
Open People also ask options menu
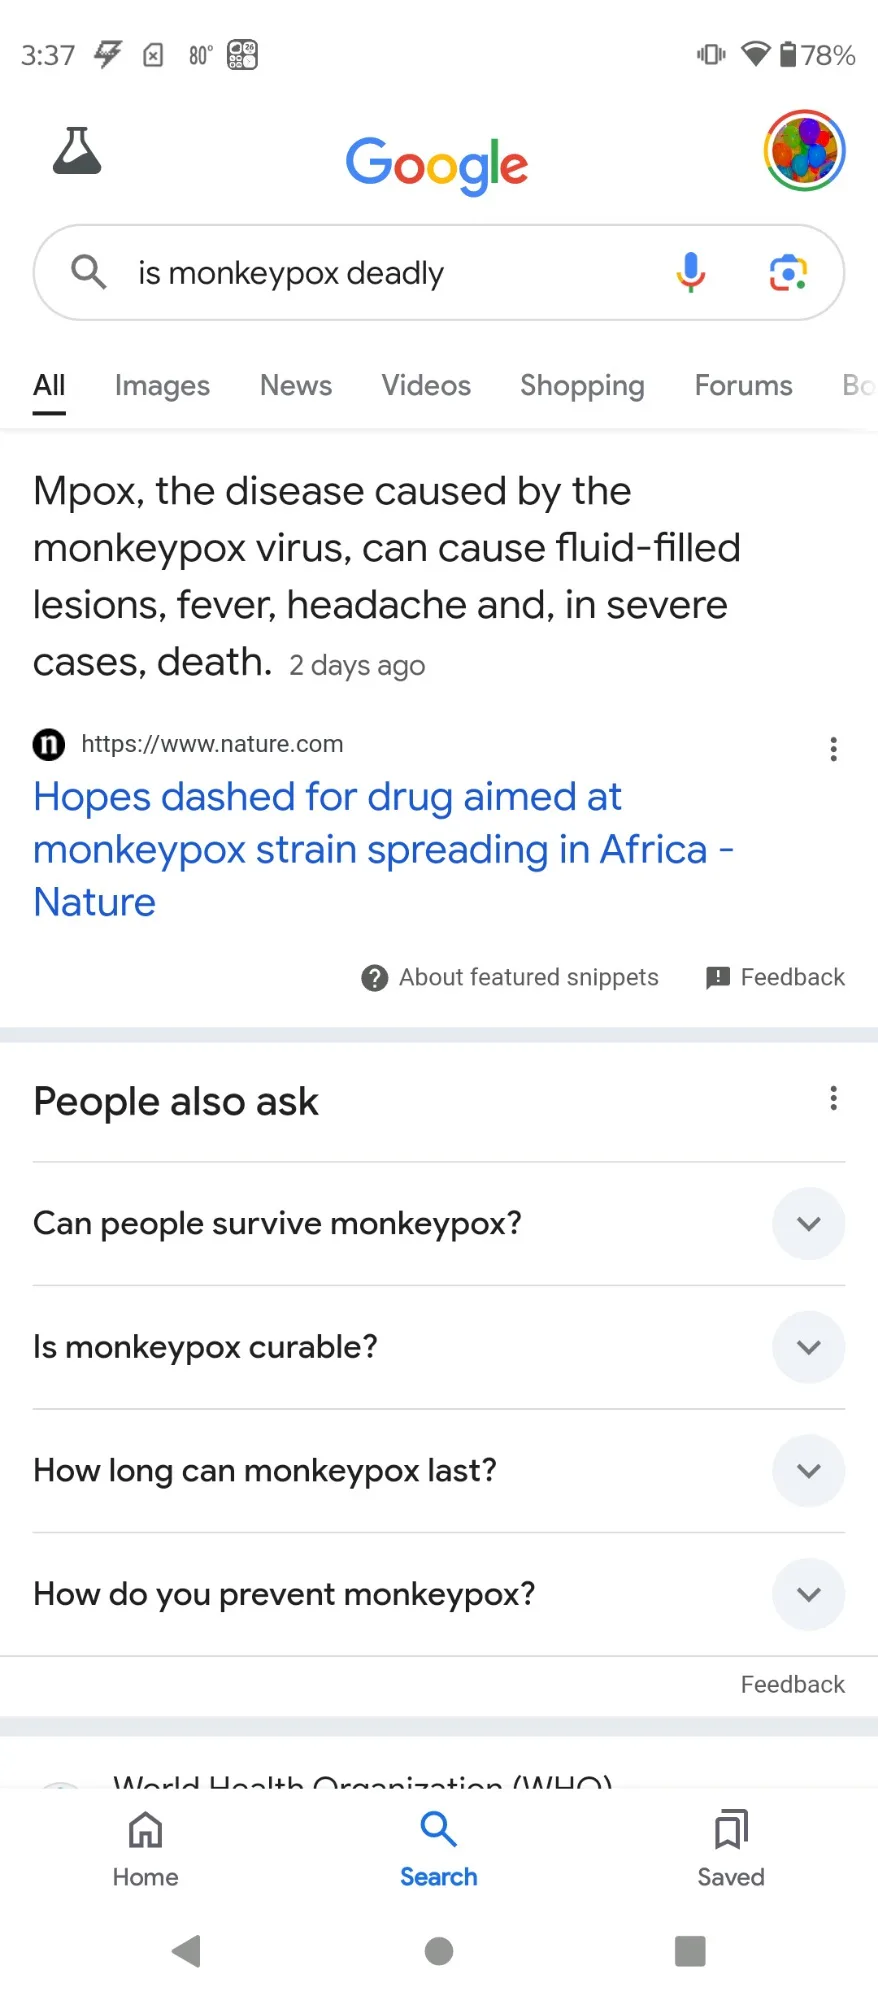(833, 1099)
